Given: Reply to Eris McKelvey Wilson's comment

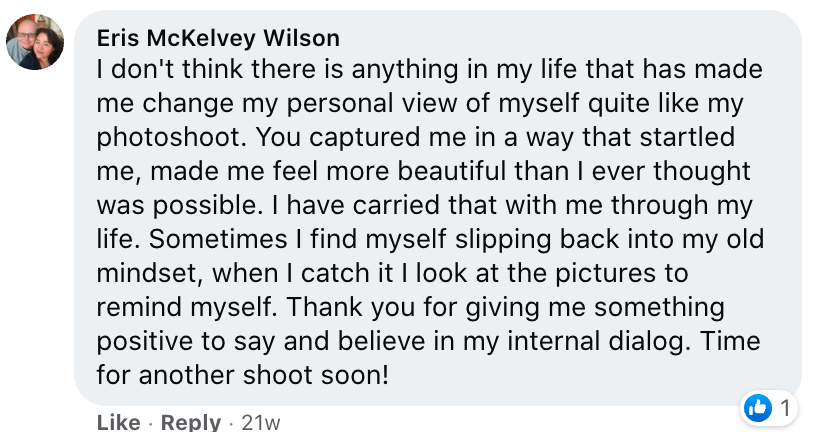Looking at the screenshot, I should (x=191, y=423).
